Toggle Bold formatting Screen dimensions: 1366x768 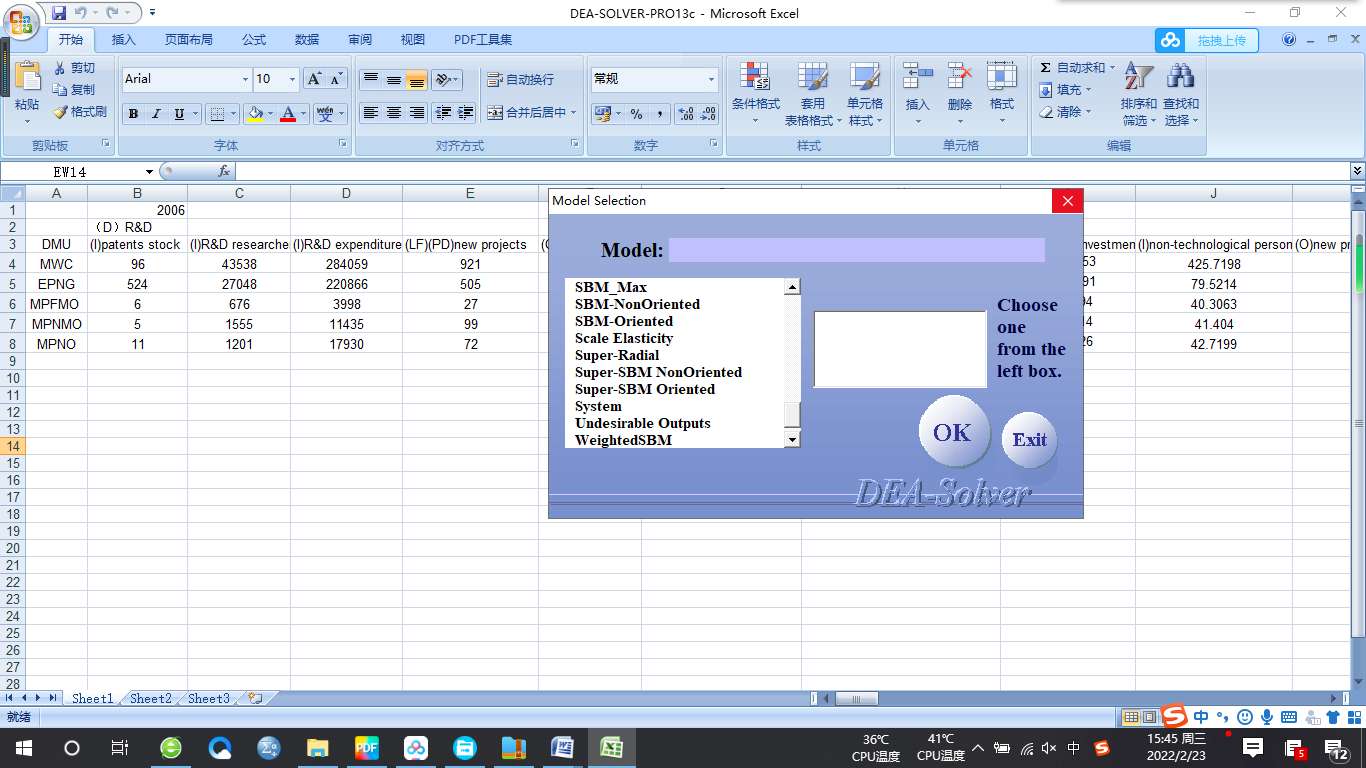133,114
